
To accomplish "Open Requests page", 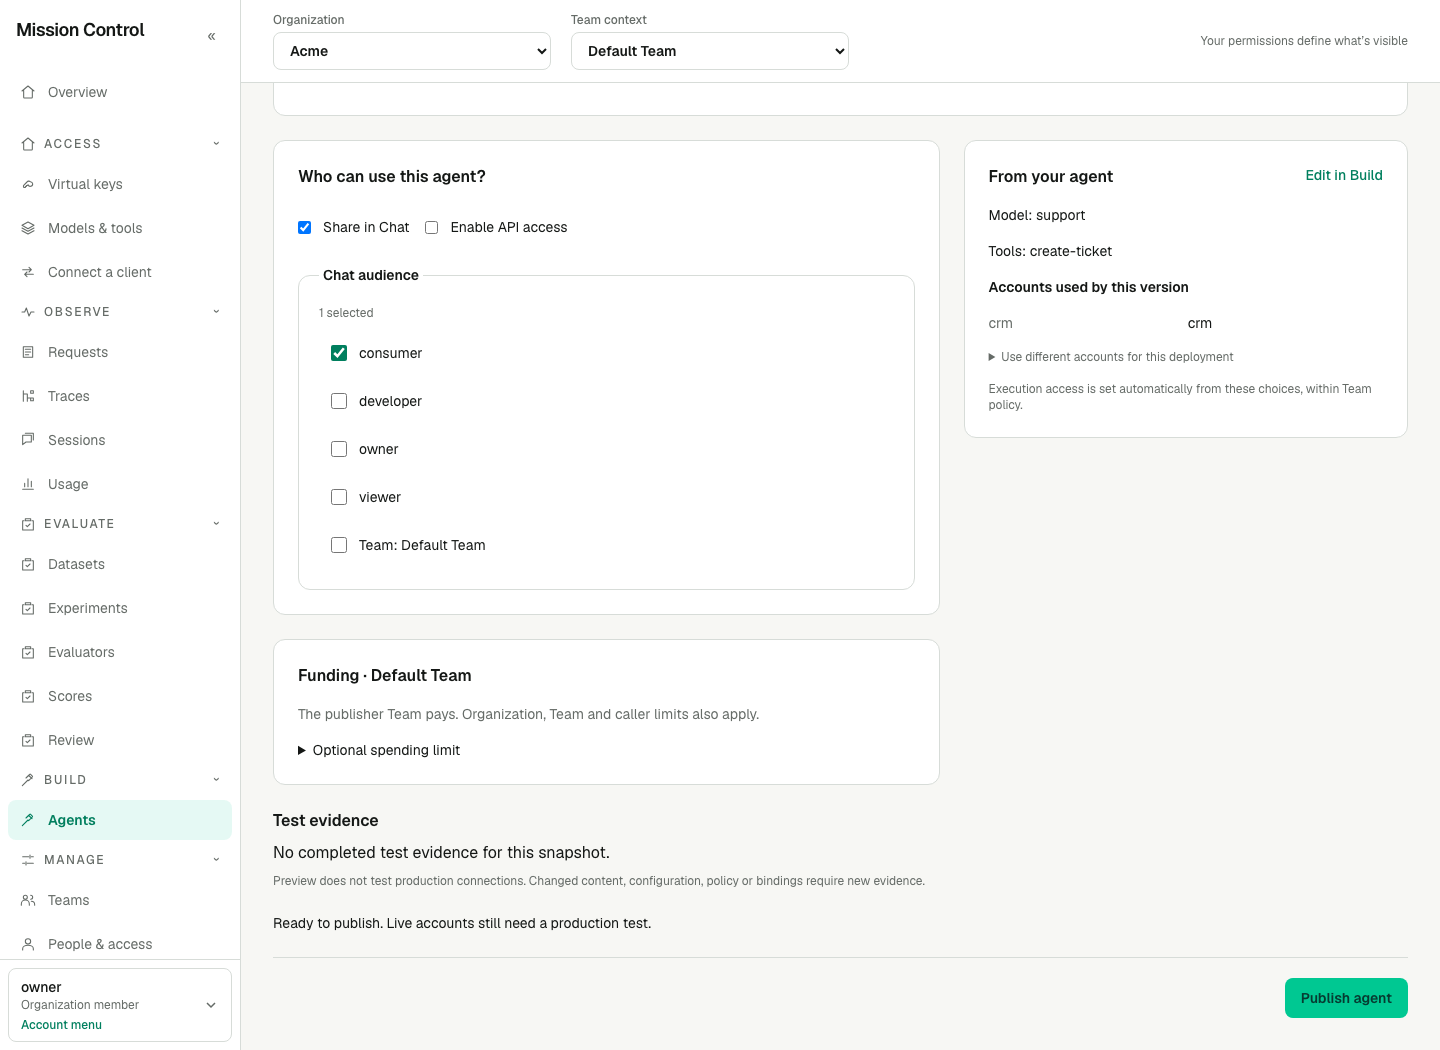I will coord(120,352).
